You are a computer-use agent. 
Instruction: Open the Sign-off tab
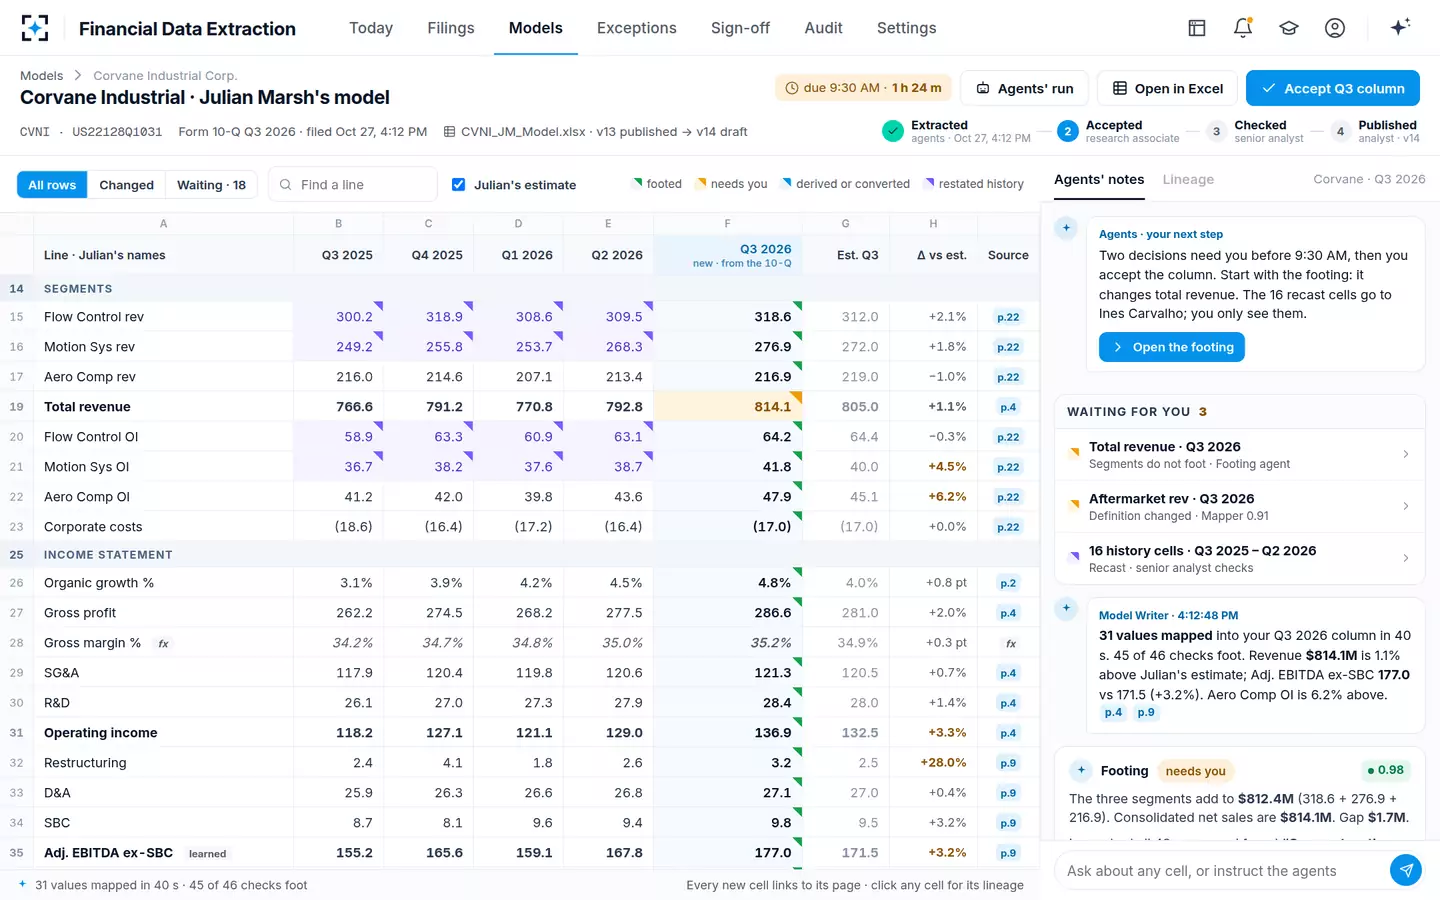[740, 28]
